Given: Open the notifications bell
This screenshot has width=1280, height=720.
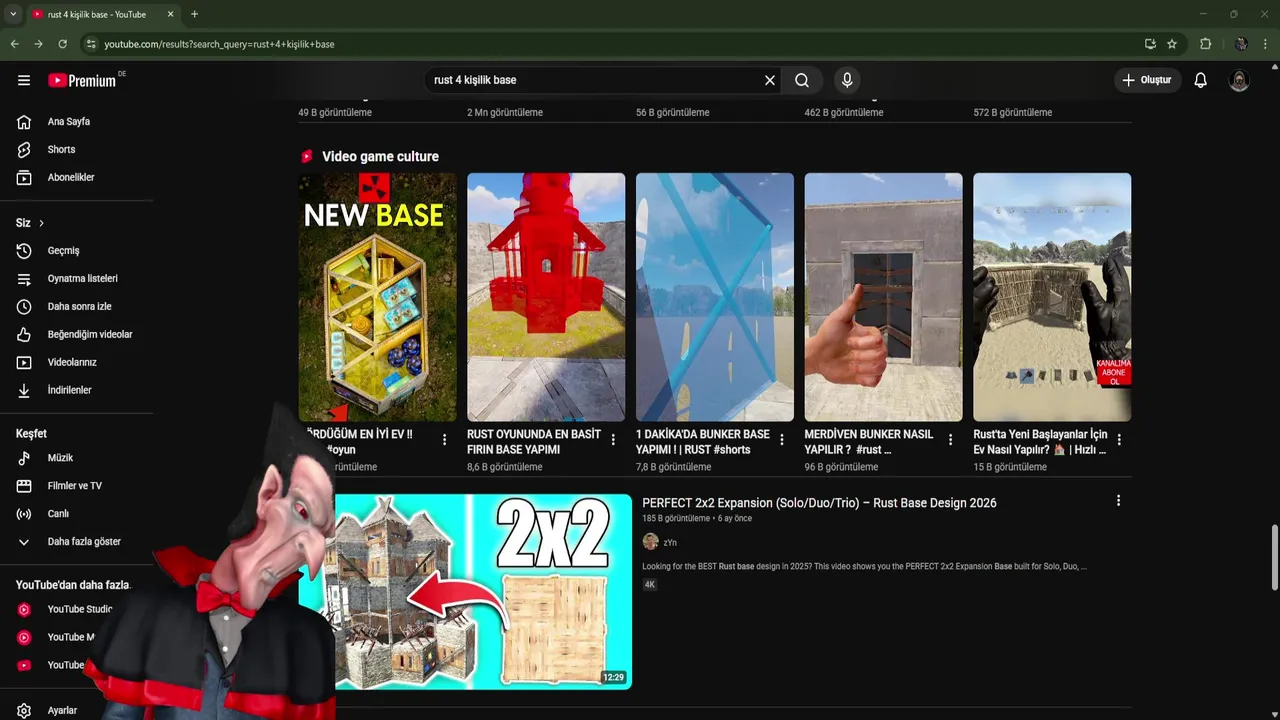Looking at the screenshot, I should point(1201,80).
